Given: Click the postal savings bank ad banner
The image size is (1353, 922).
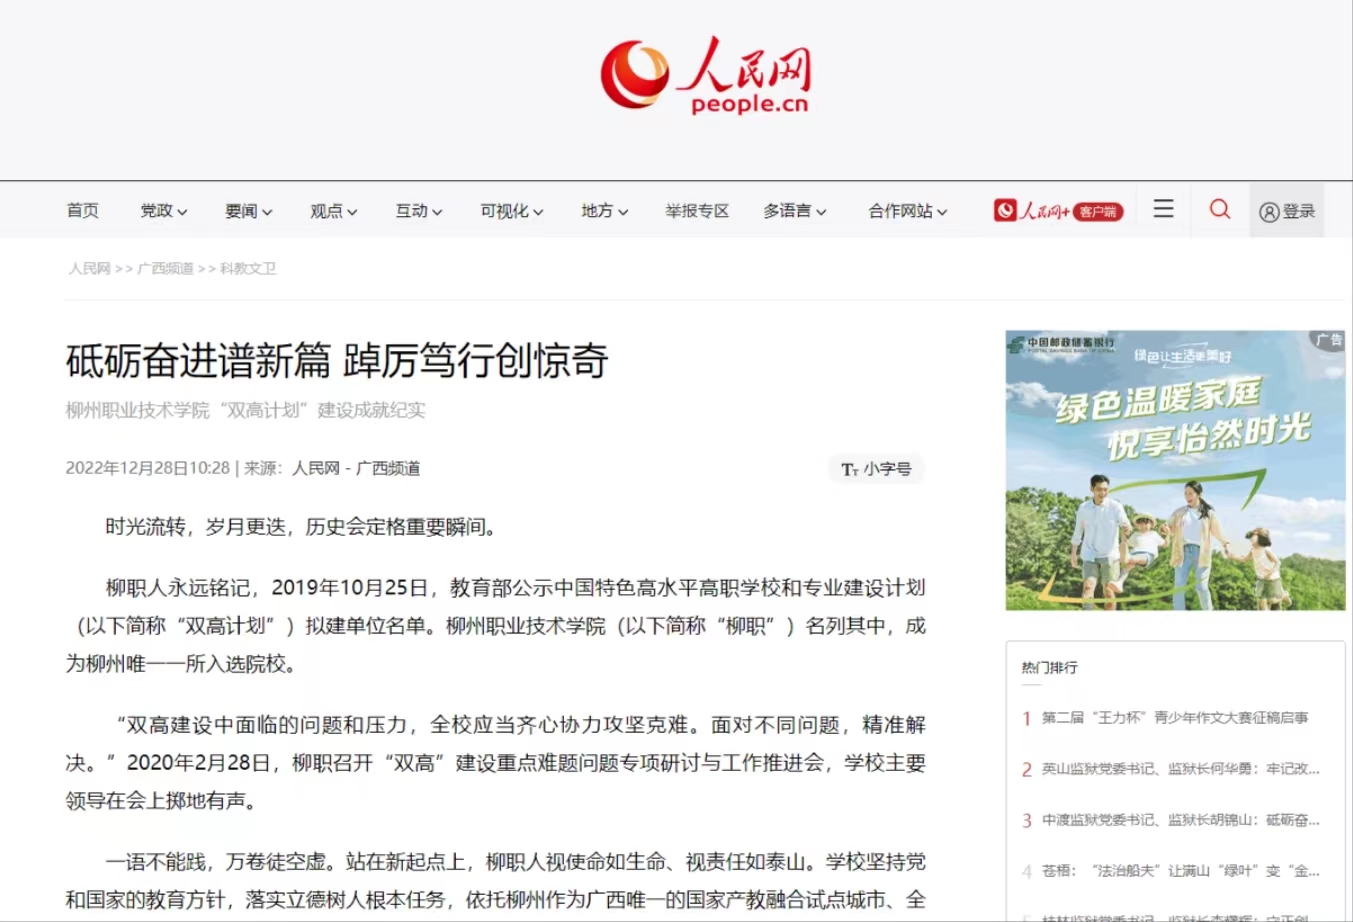Looking at the screenshot, I should coord(1174,470).
